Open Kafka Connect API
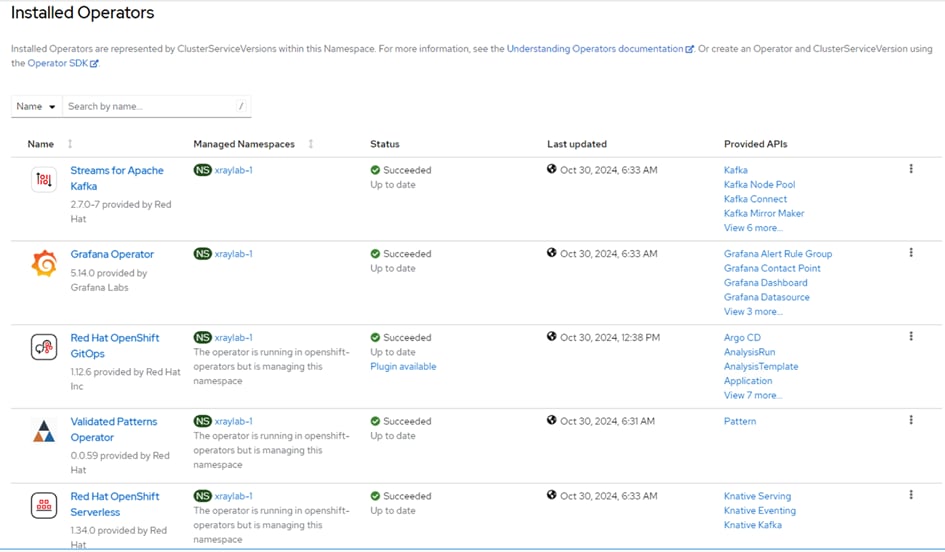The image size is (945, 552). coord(755,199)
